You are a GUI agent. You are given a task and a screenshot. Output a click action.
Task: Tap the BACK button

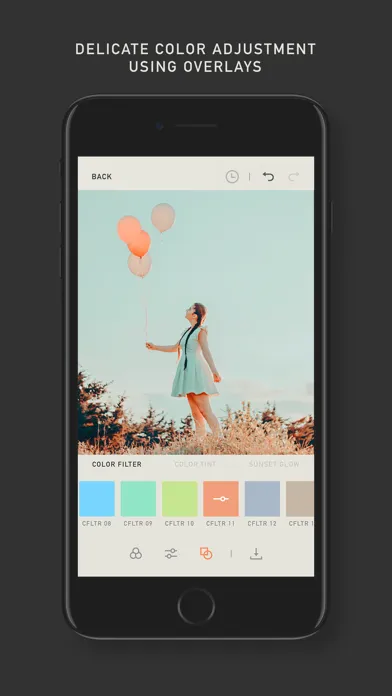102,177
